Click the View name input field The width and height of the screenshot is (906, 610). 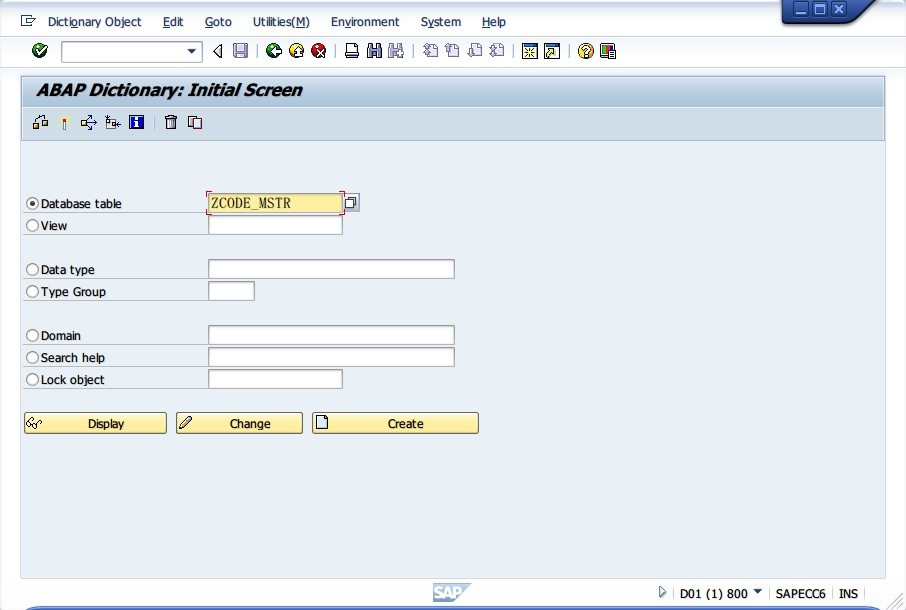275,225
